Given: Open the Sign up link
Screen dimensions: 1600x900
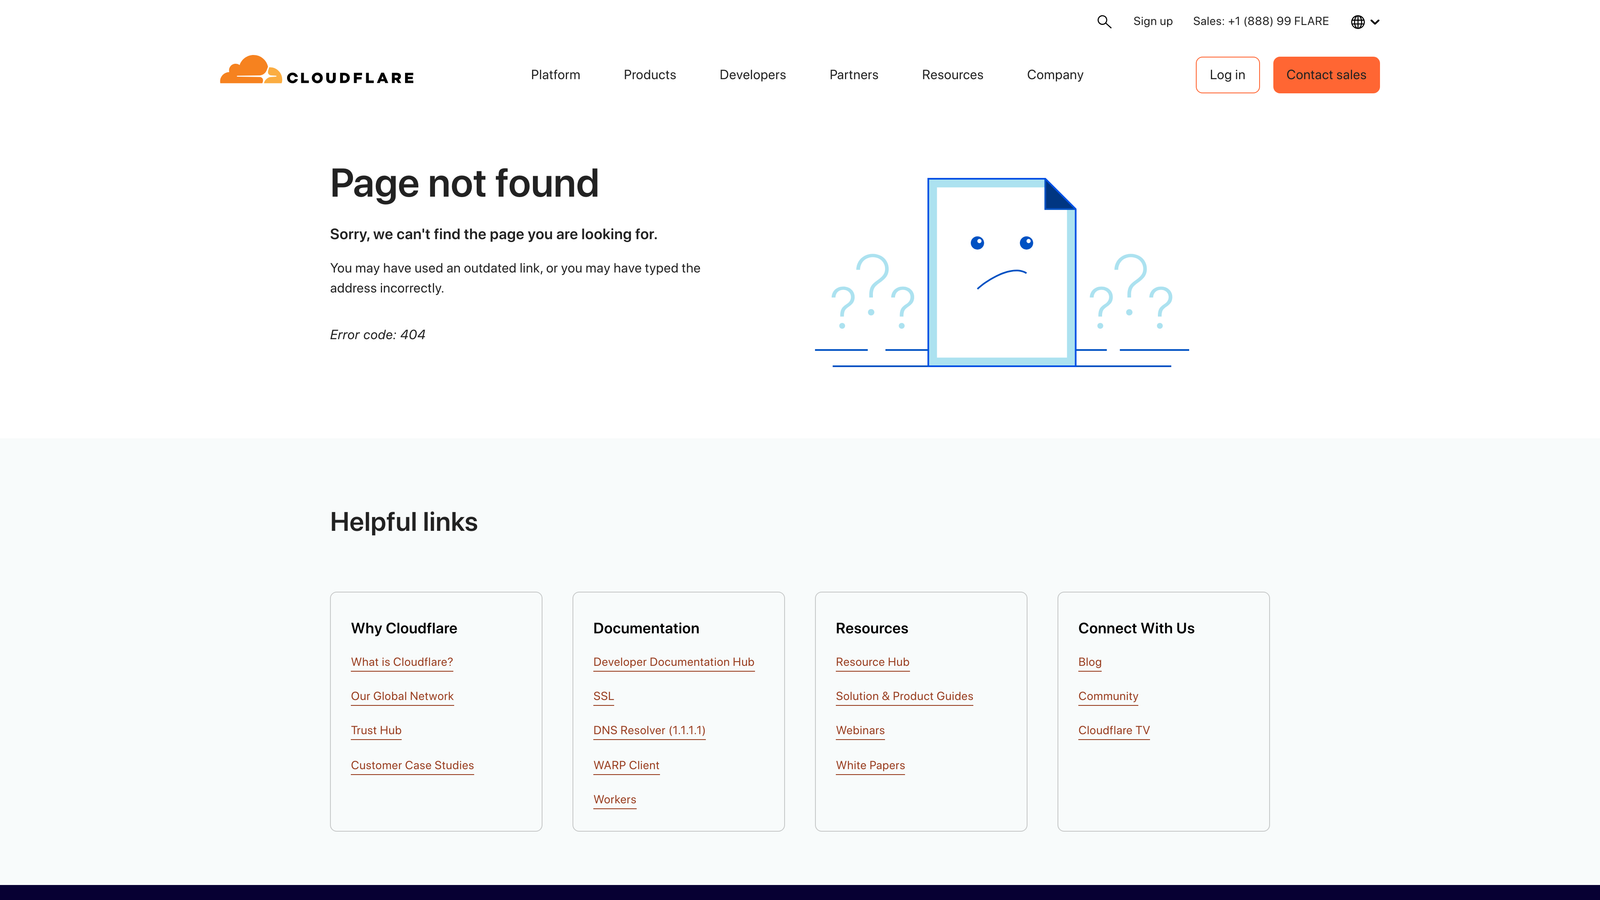Looking at the screenshot, I should 1152,21.
